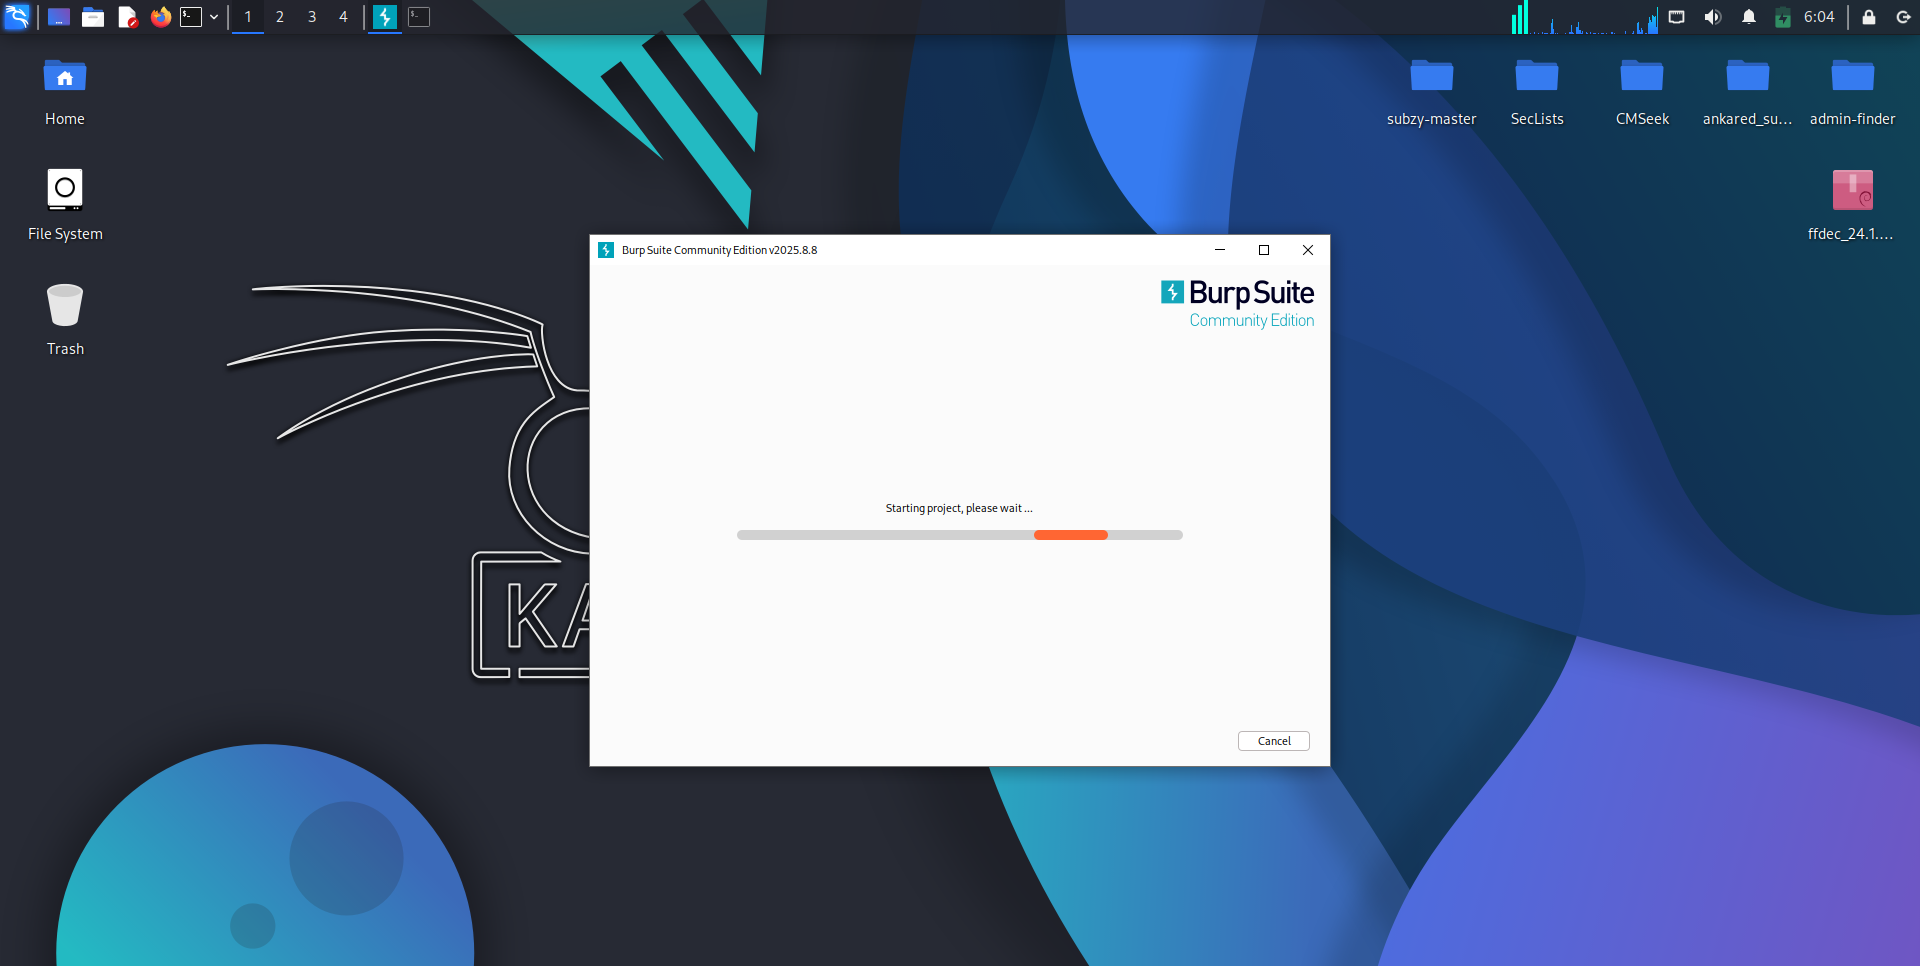Image resolution: width=1920 pixels, height=966 pixels.
Task: Click the Burp Suite logo icon
Action: [1172, 292]
